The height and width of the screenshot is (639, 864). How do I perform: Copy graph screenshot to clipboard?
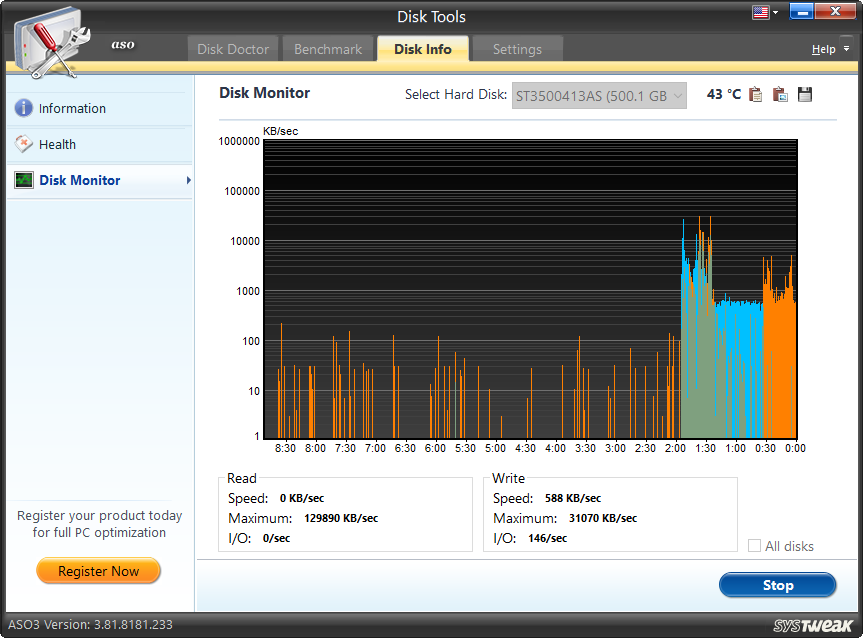pos(780,94)
